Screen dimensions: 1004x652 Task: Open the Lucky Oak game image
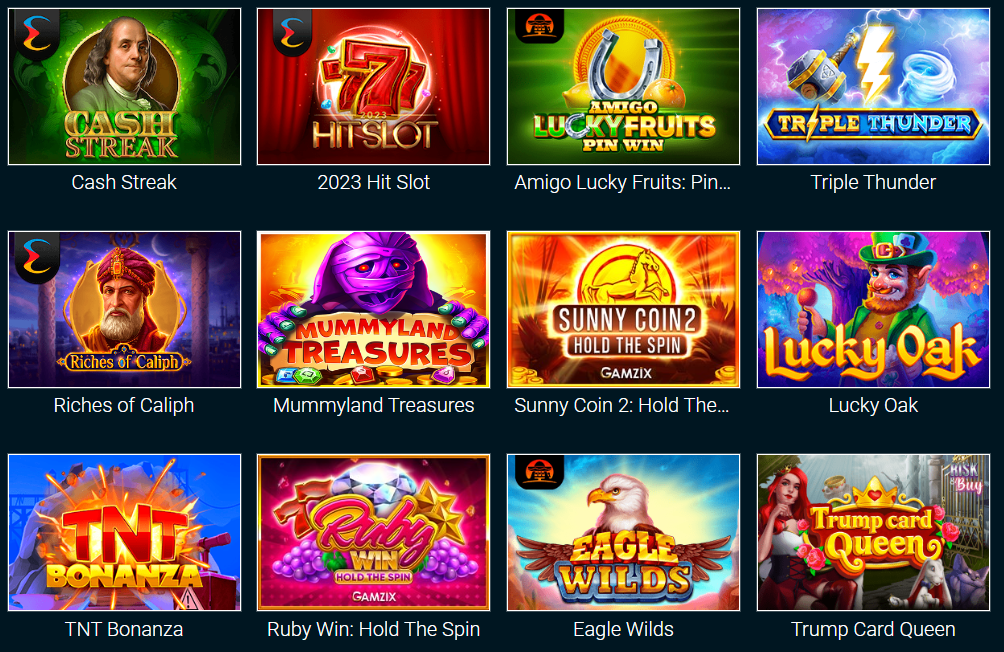coord(873,309)
